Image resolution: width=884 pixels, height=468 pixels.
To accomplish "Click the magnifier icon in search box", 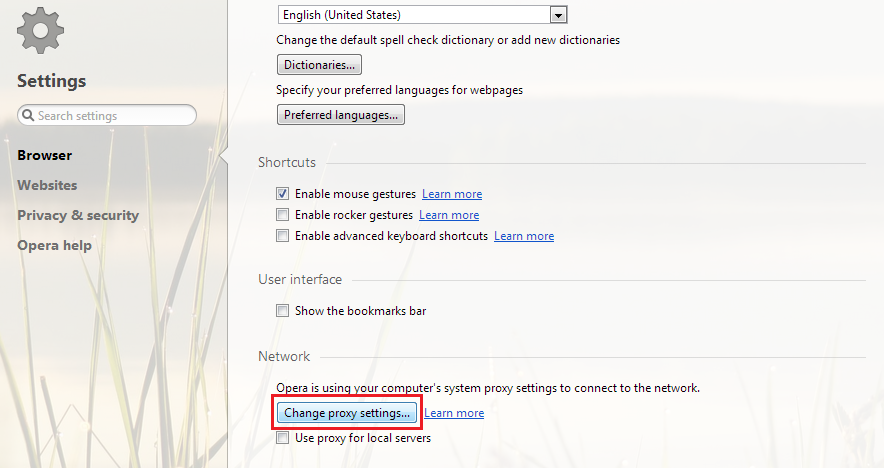I will pos(28,116).
